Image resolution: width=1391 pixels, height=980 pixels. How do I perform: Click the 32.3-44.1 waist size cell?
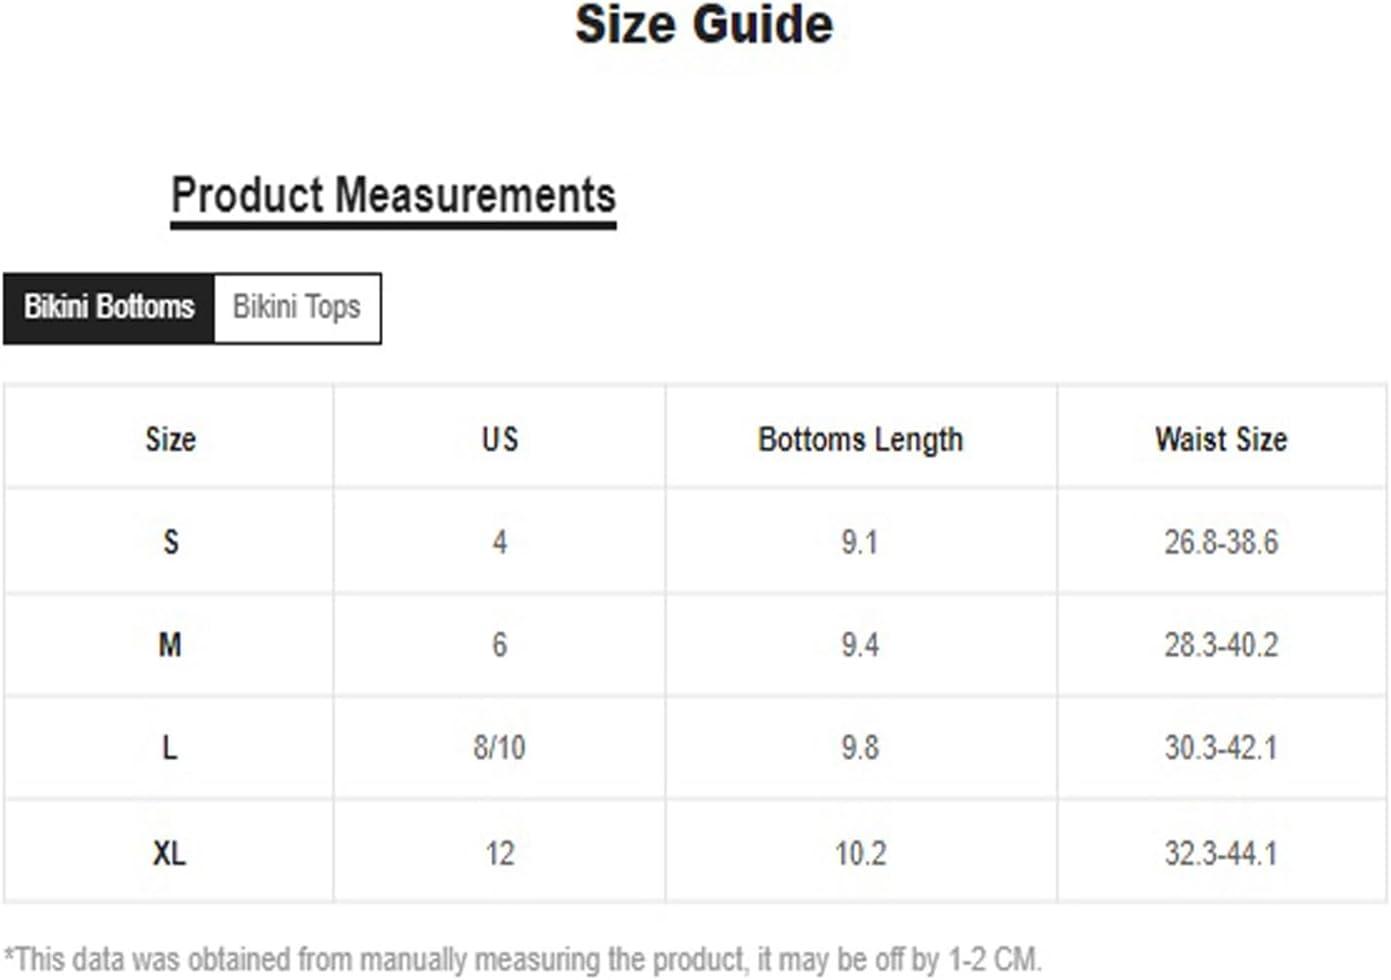pos(1221,853)
